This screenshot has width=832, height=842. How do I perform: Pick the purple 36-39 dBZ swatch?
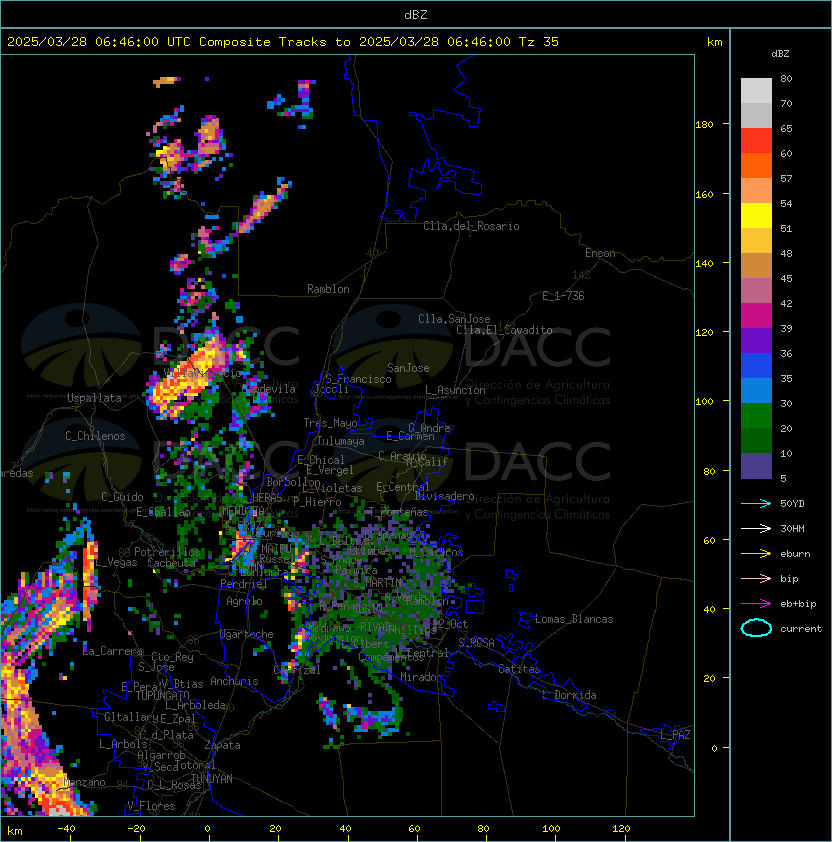(756, 340)
